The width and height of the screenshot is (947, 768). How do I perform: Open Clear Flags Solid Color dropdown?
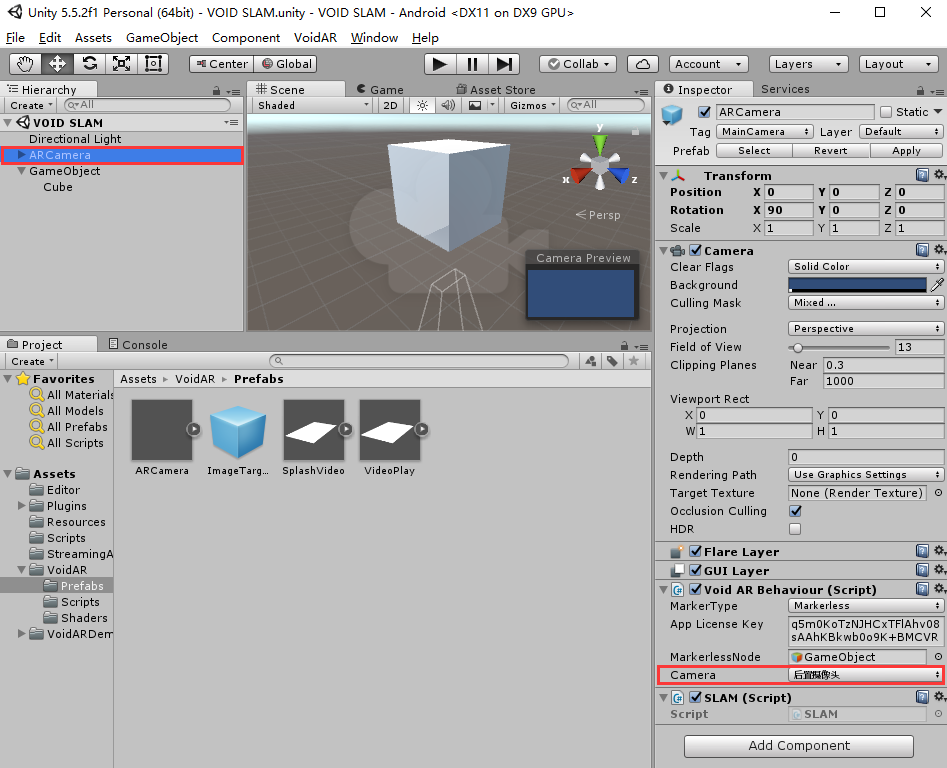coord(865,266)
